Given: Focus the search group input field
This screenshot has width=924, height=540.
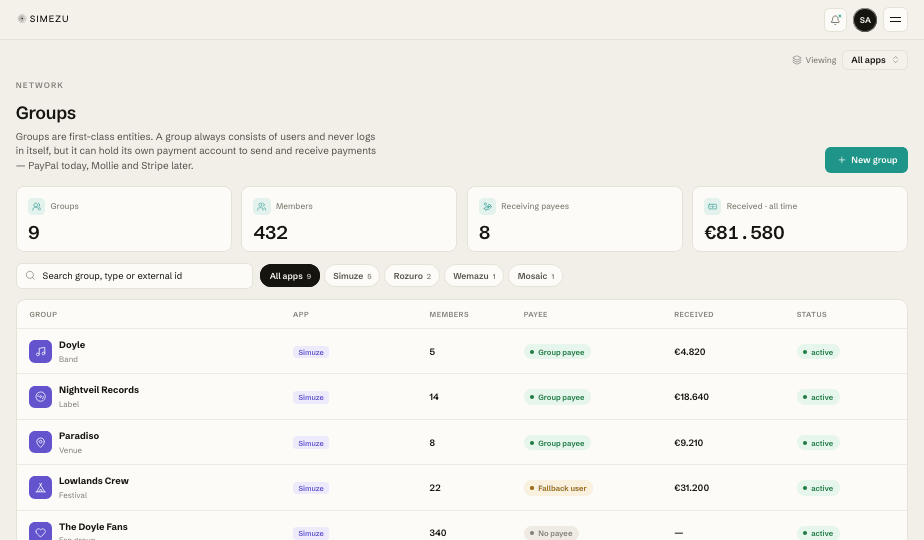Looking at the screenshot, I should [x=134, y=276].
